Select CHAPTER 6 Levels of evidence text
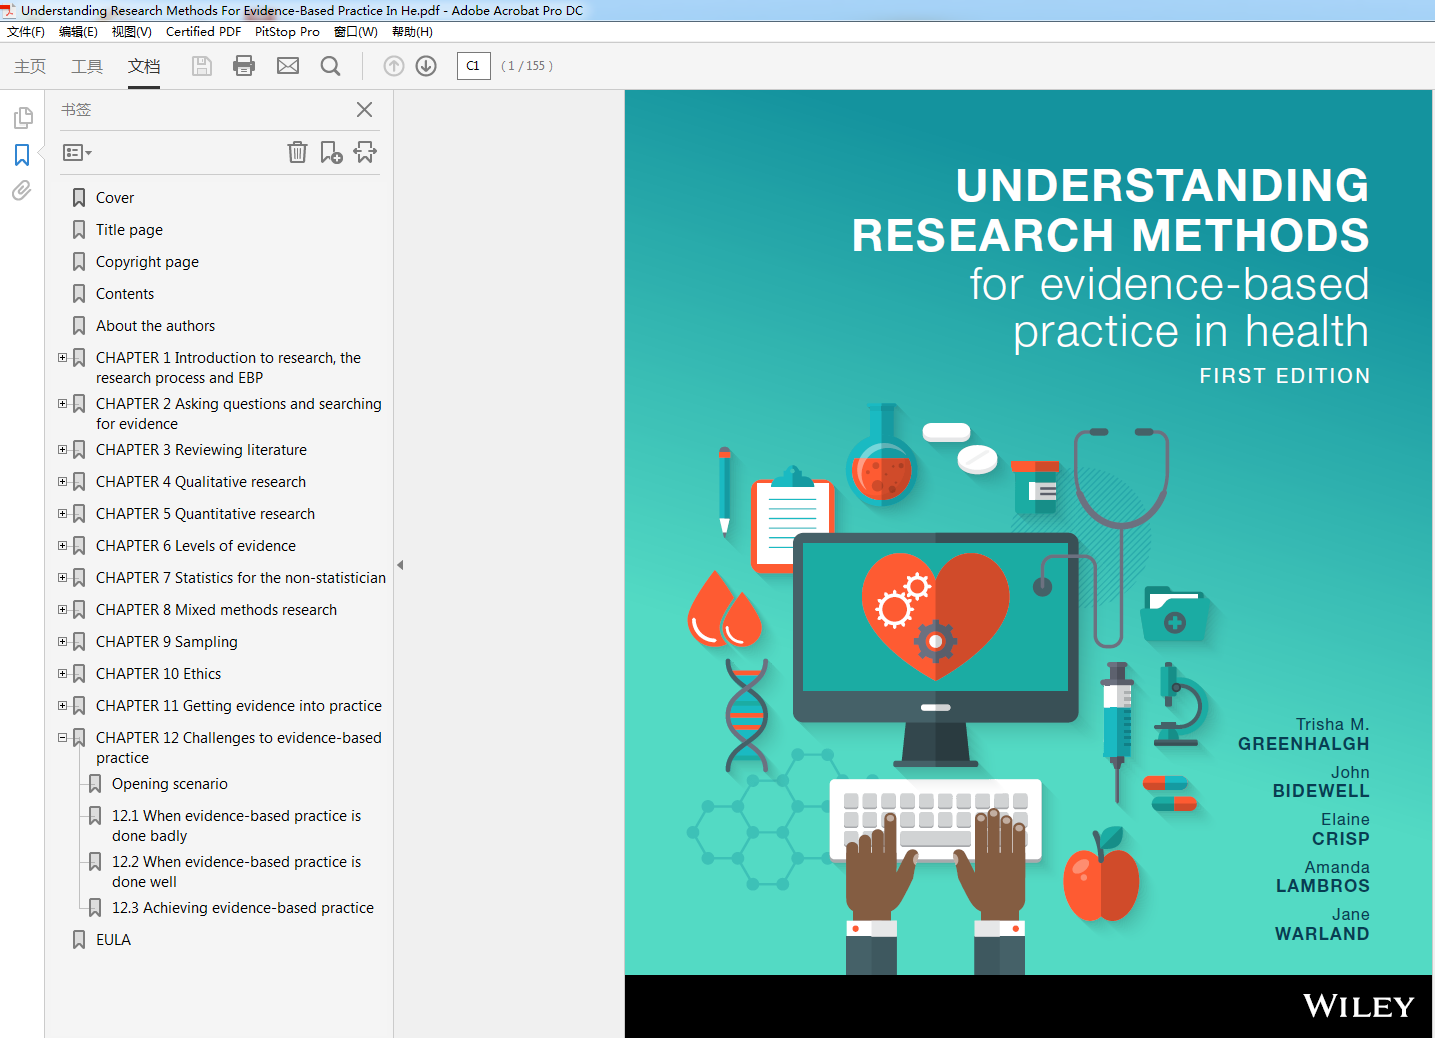Viewport: 1435px width, 1038px height. tap(196, 546)
